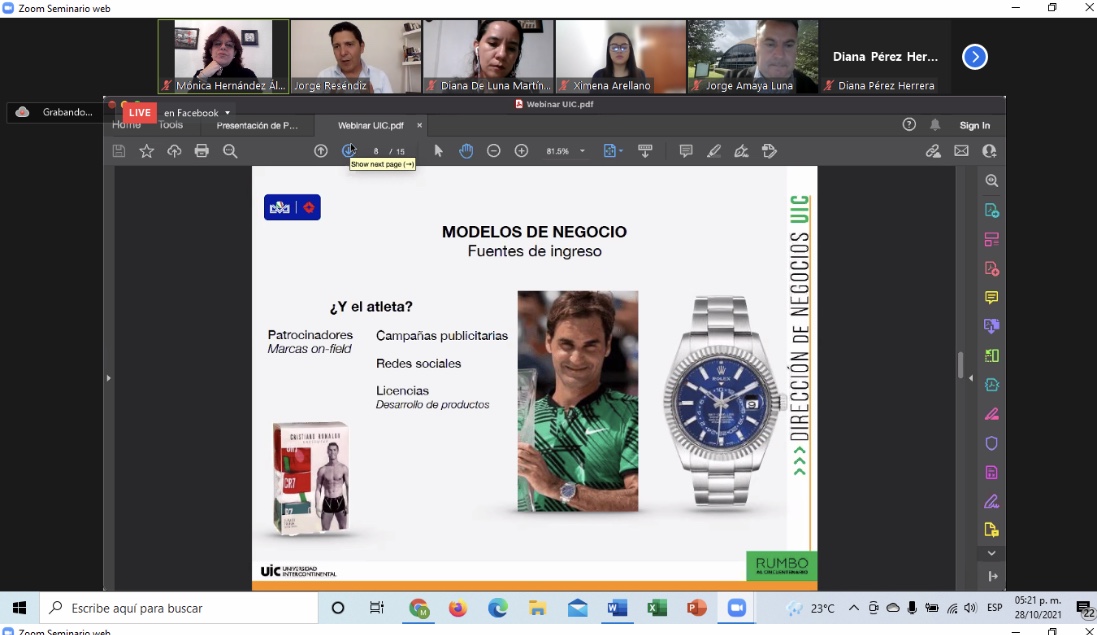Close the Webinar UIC.pdf tab
This screenshot has width=1097, height=635.
[420, 125]
